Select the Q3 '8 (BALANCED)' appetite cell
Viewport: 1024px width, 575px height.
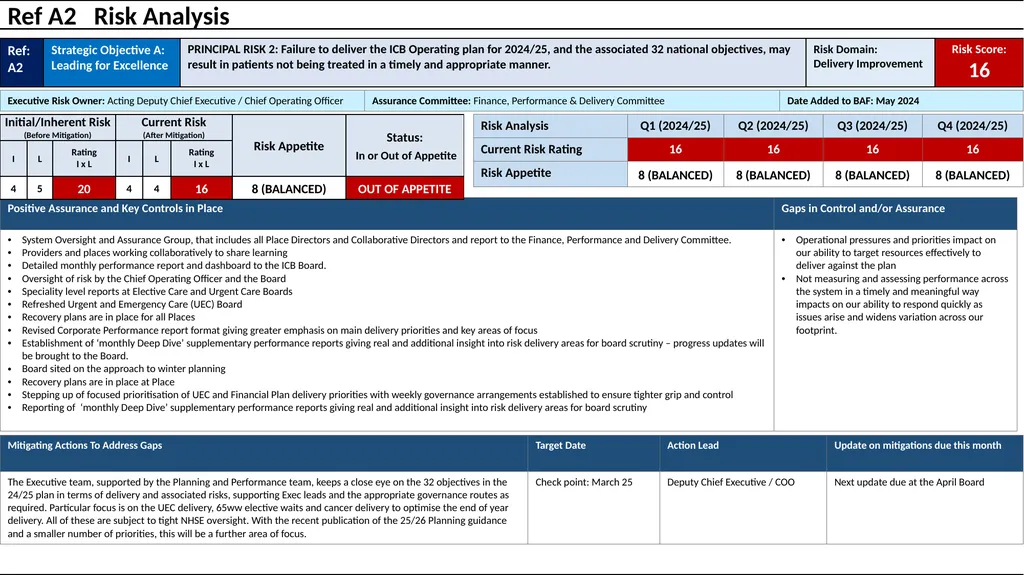tap(872, 174)
